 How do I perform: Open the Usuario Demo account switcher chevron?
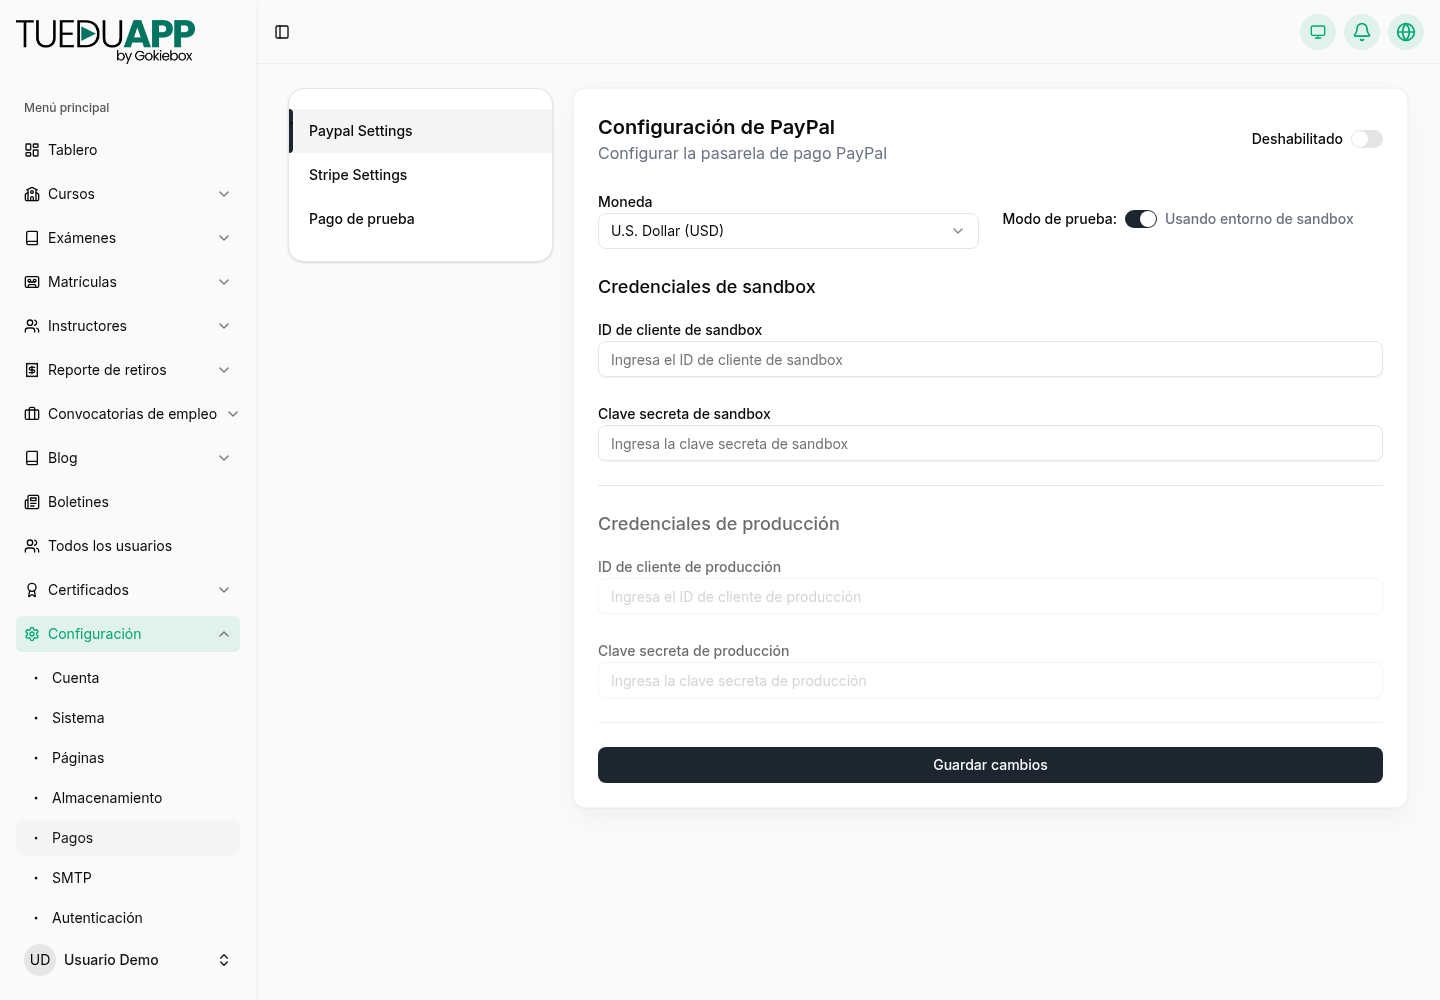224,960
